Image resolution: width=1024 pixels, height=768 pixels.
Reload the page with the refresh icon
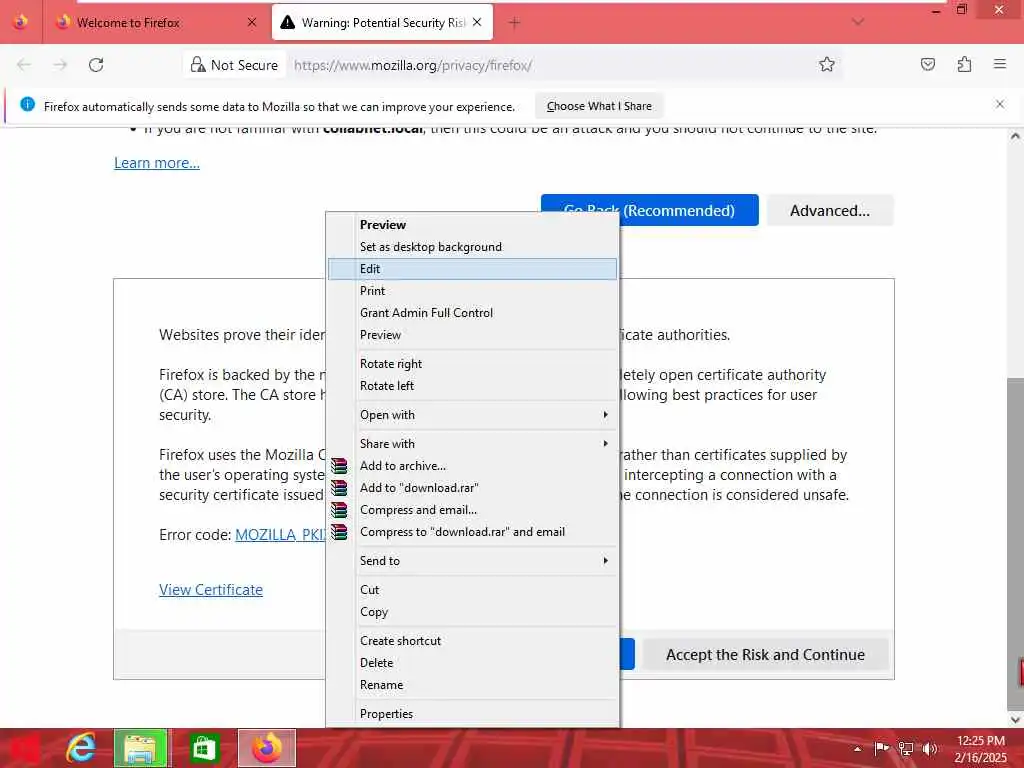96,65
